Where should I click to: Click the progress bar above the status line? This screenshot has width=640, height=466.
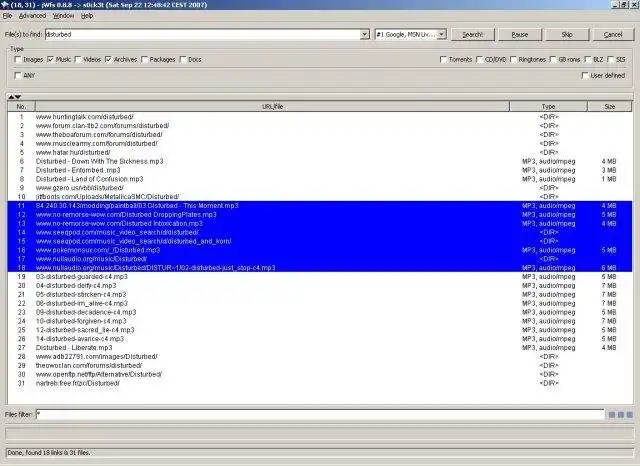coord(320,433)
